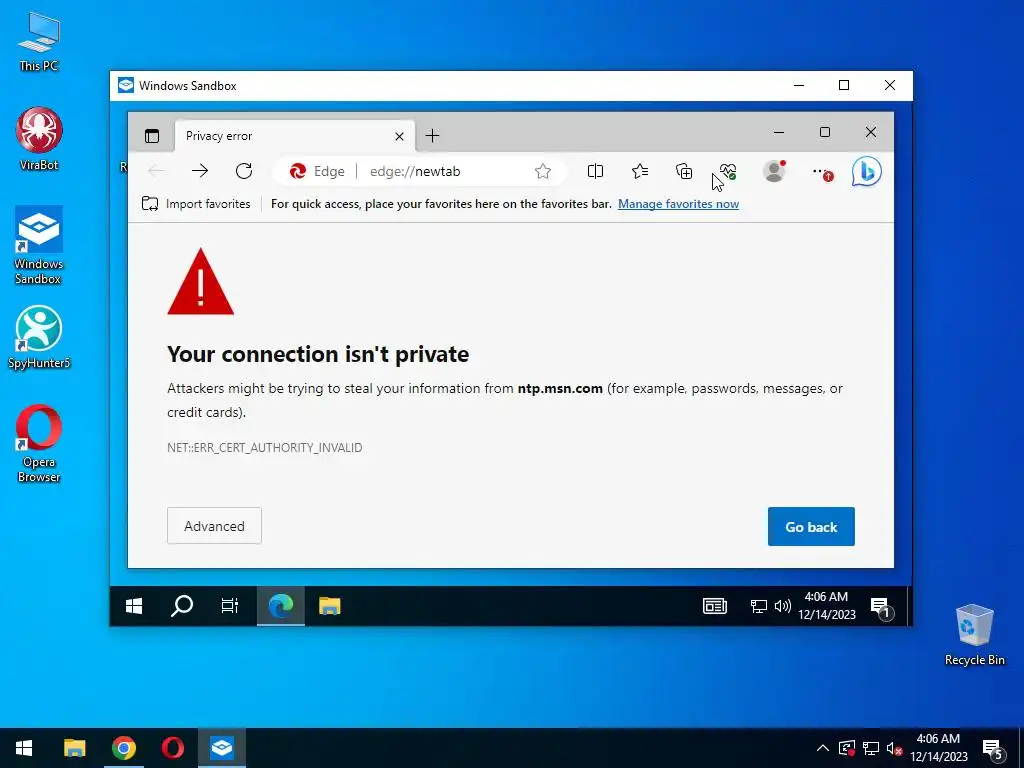Click the greyed-out back arrow in Edge

pos(156,171)
